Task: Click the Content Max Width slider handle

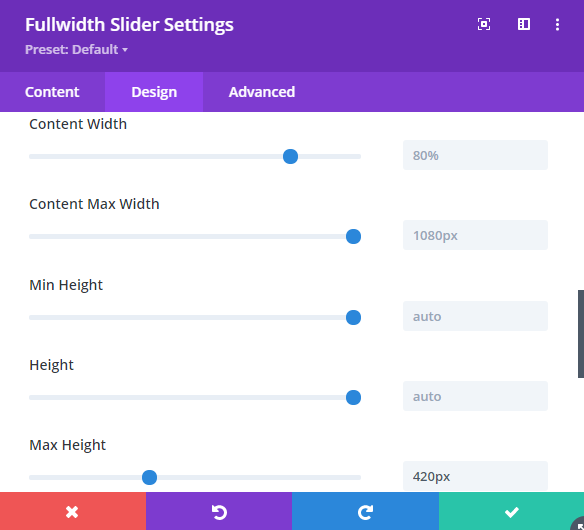Action: [353, 237]
